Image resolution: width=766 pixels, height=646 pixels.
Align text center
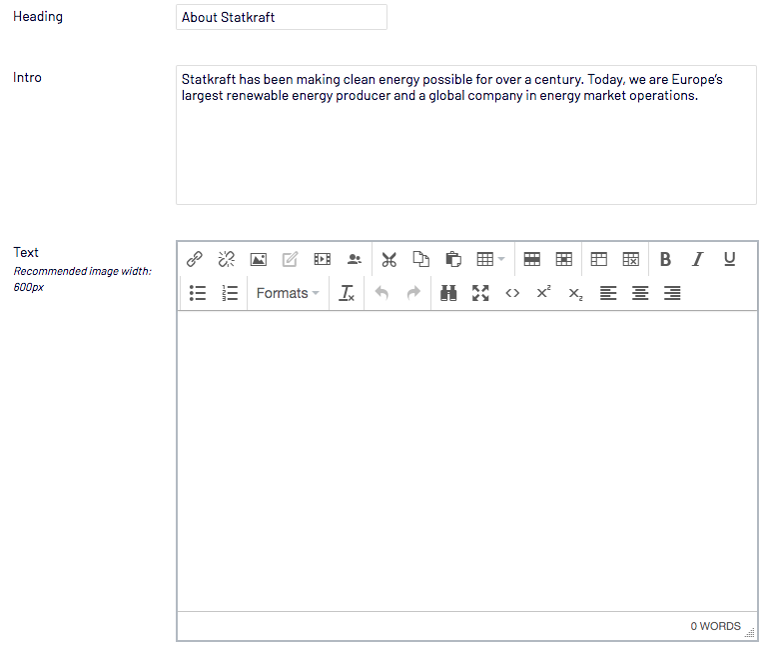(640, 293)
